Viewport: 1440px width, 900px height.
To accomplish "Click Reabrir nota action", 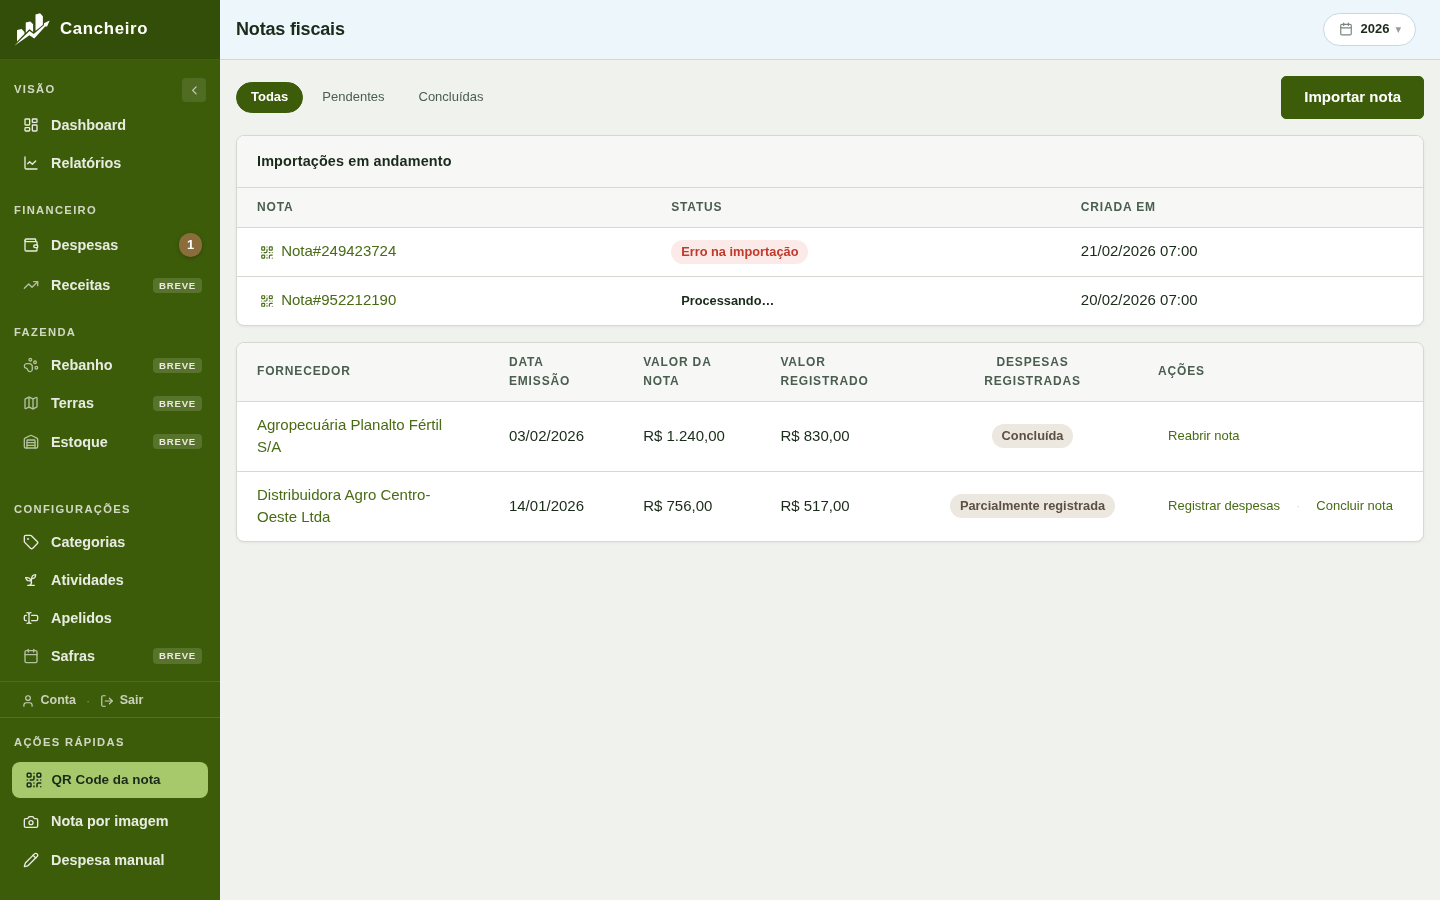I will [1203, 436].
